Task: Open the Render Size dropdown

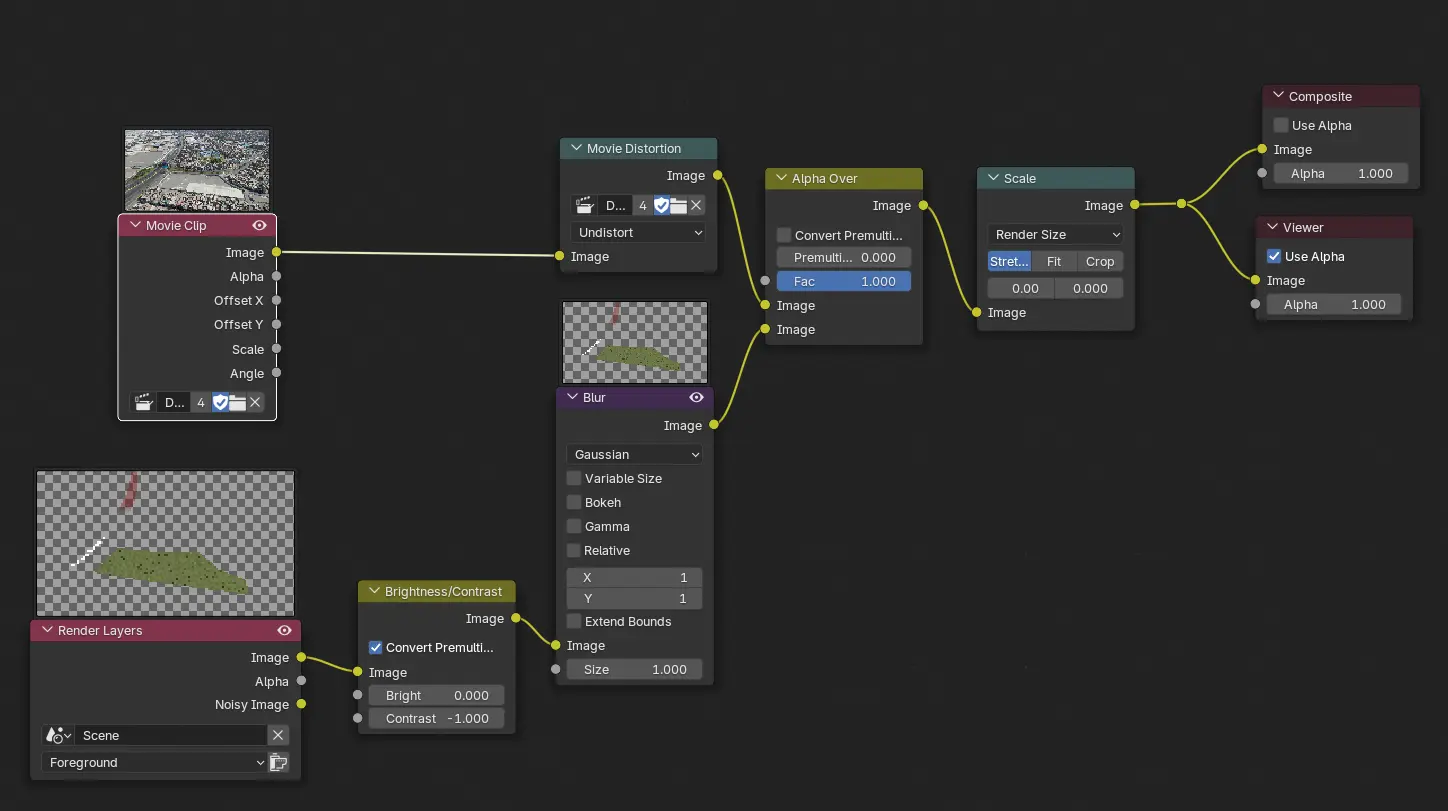Action: 1055,235
